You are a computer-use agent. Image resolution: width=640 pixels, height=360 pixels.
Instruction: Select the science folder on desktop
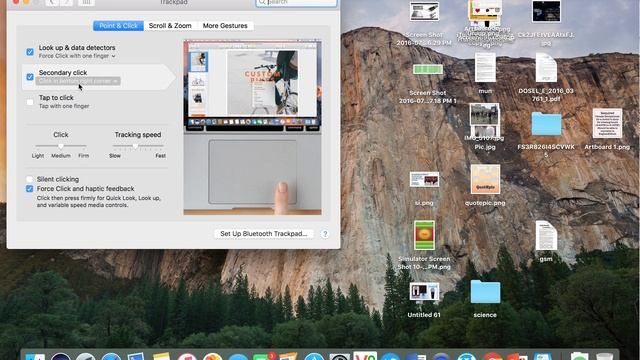tap(485, 299)
